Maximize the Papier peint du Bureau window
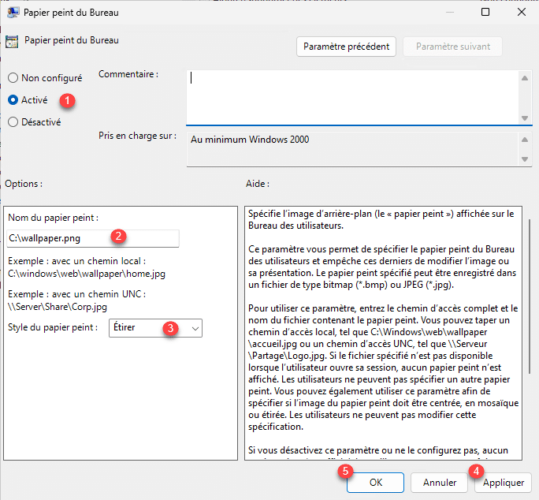539x500 pixels. point(485,12)
